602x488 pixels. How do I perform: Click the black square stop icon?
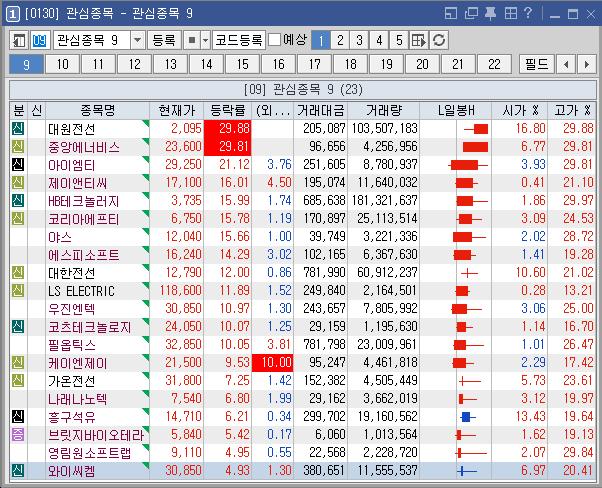pyautogui.click(x=192, y=40)
